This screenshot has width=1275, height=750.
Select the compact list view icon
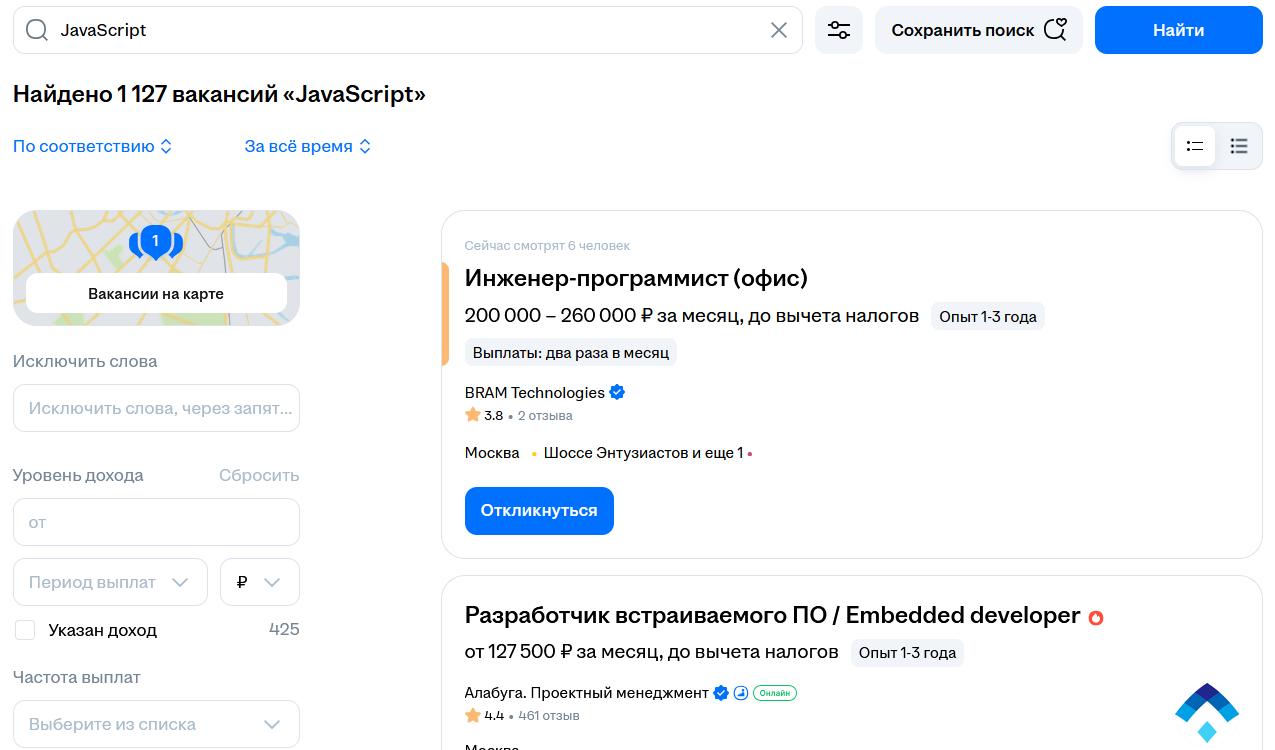pos(1195,145)
